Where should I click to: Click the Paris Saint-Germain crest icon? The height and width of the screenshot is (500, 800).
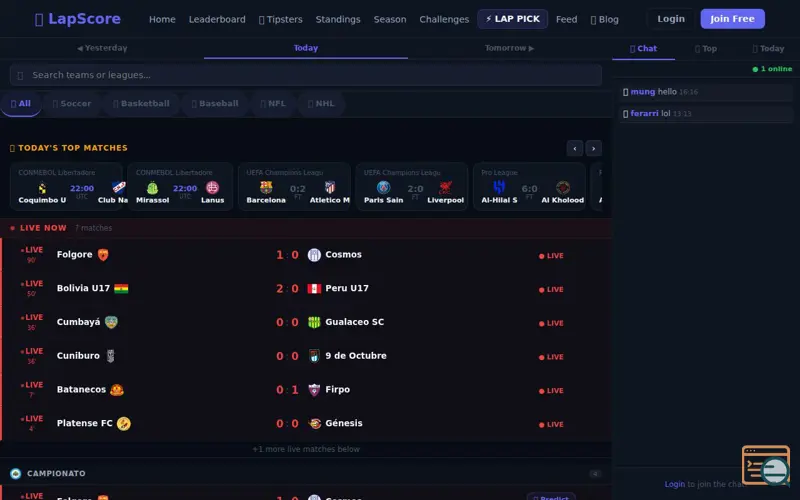pyautogui.click(x=383, y=187)
